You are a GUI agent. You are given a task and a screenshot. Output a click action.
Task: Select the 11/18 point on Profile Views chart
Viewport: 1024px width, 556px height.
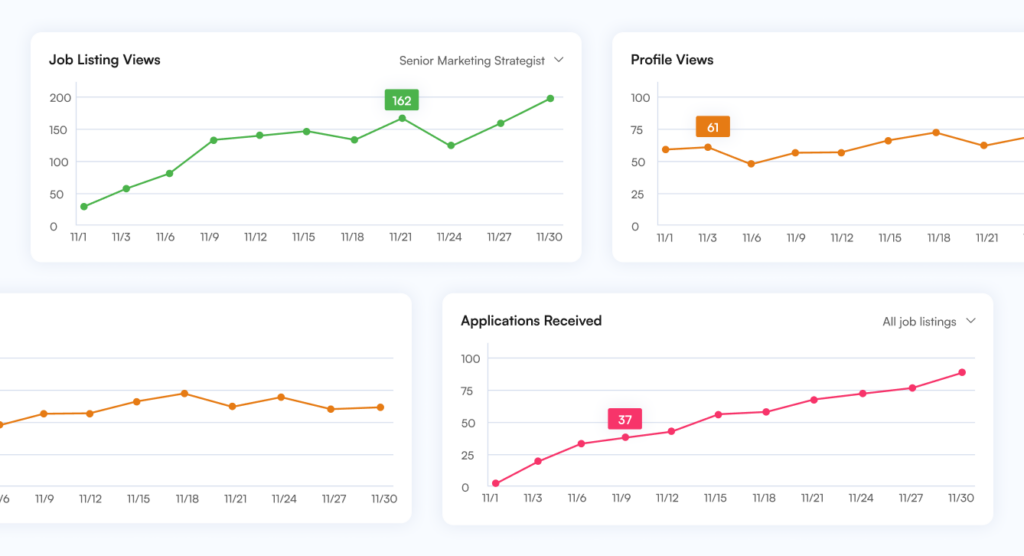pyautogui.click(x=936, y=132)
